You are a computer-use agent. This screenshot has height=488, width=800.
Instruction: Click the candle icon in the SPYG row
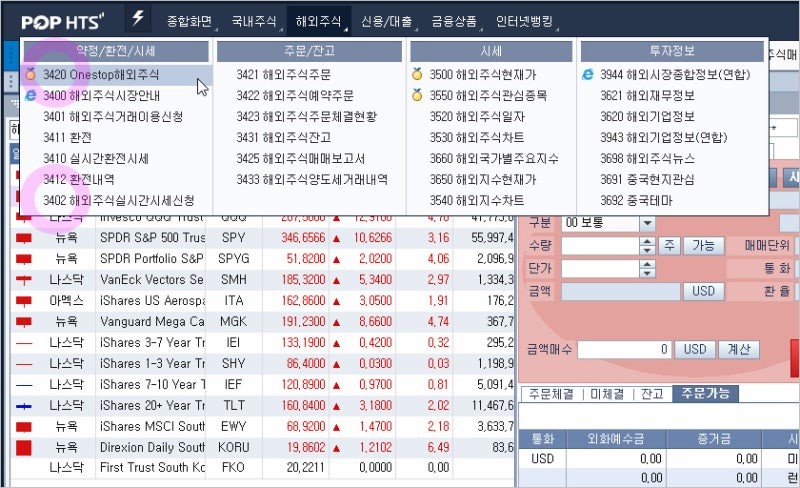point(24,259)
